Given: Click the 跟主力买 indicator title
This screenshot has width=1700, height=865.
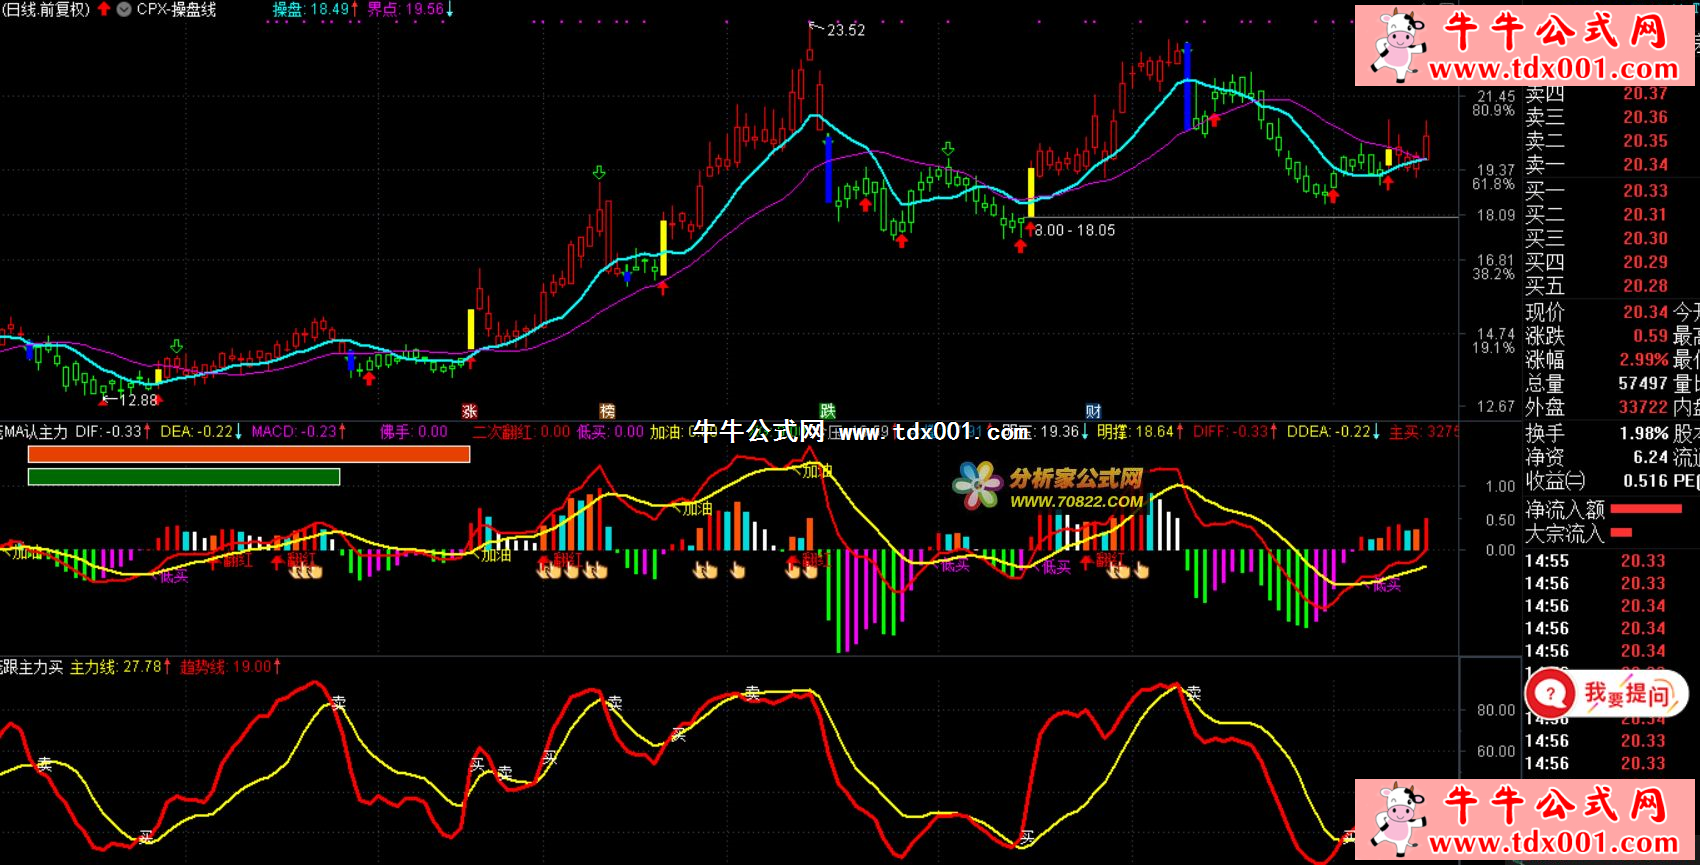Looking at the screenshot, I should (x=32, y=667).
